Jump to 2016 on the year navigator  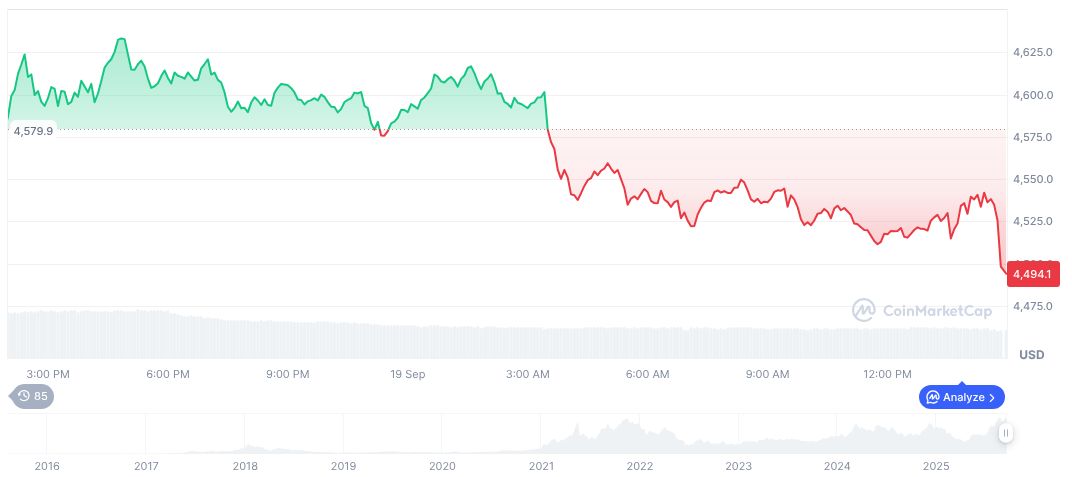click(47, 466)
